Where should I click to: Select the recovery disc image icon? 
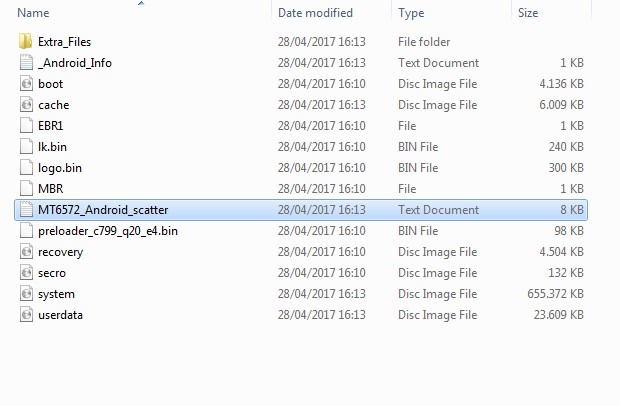26,251
